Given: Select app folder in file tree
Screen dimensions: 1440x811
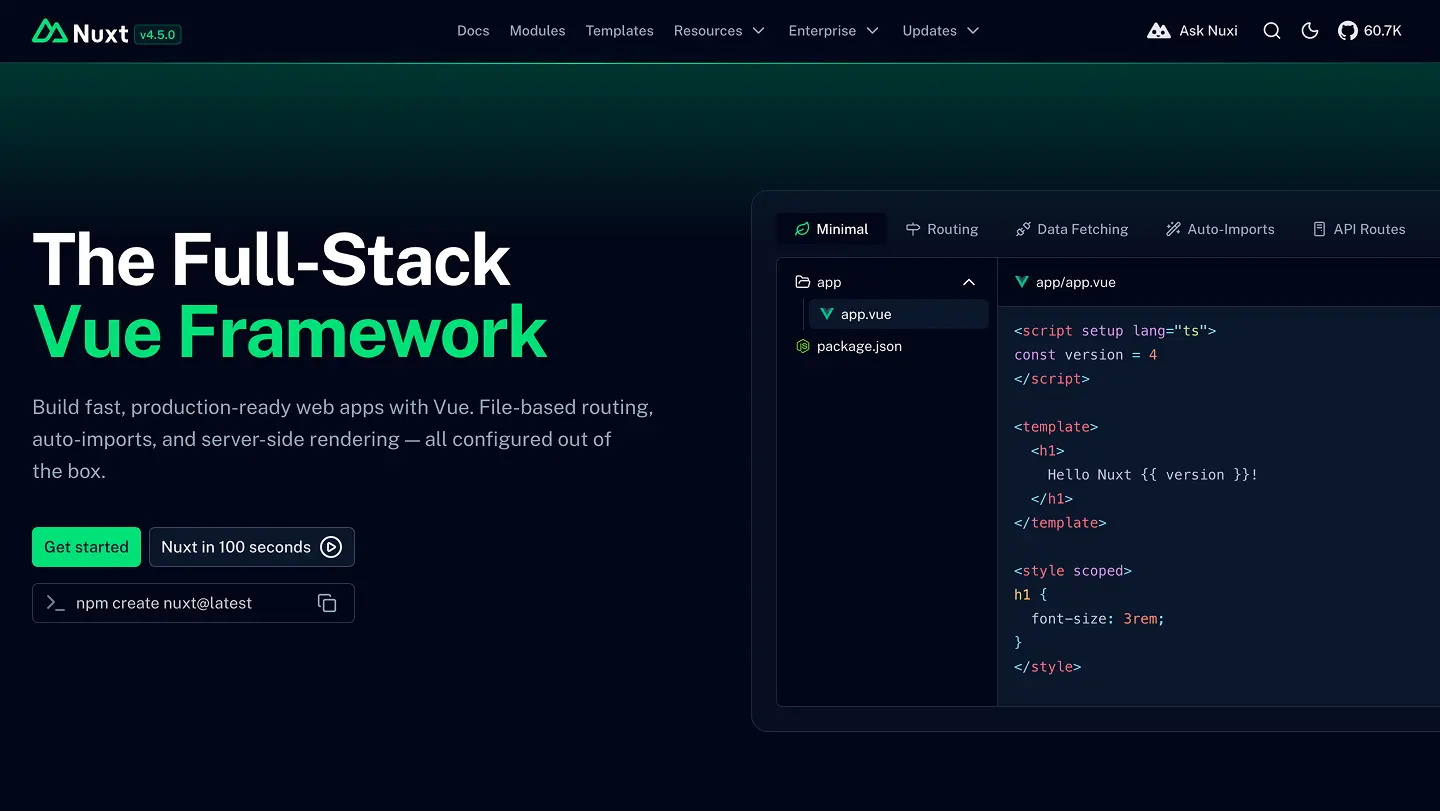Looking at the screenshot, I should tap(886, 282).
